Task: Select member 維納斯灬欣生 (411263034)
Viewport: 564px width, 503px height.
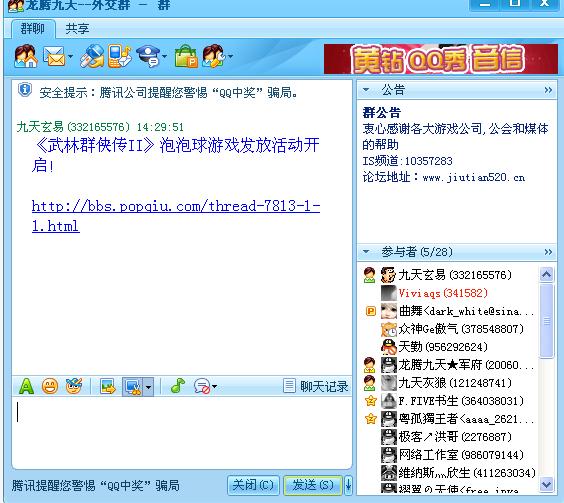Action: [x=449, y=473]
